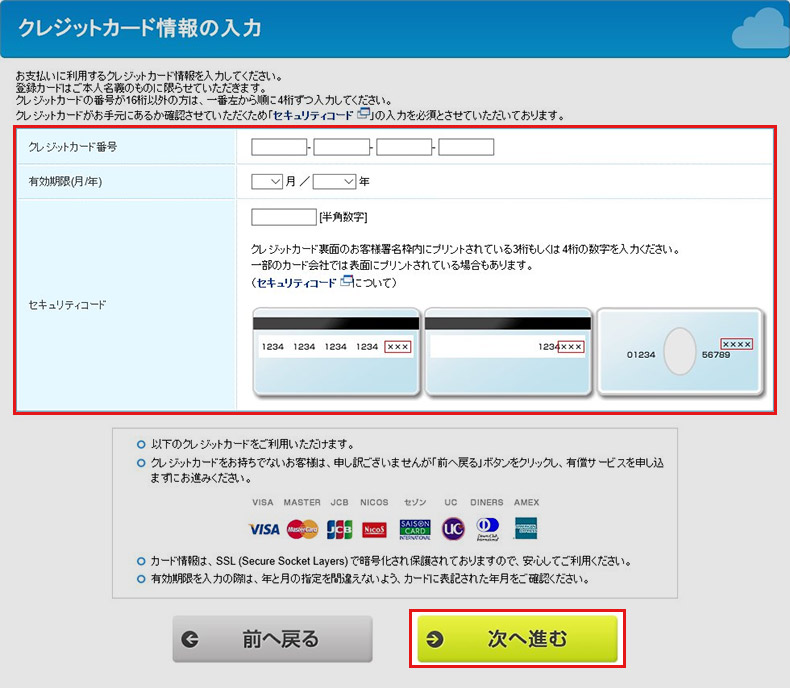This screenshot has width=790, height=688.
Task: Click the JCB card logo
Action: (339, 529)
